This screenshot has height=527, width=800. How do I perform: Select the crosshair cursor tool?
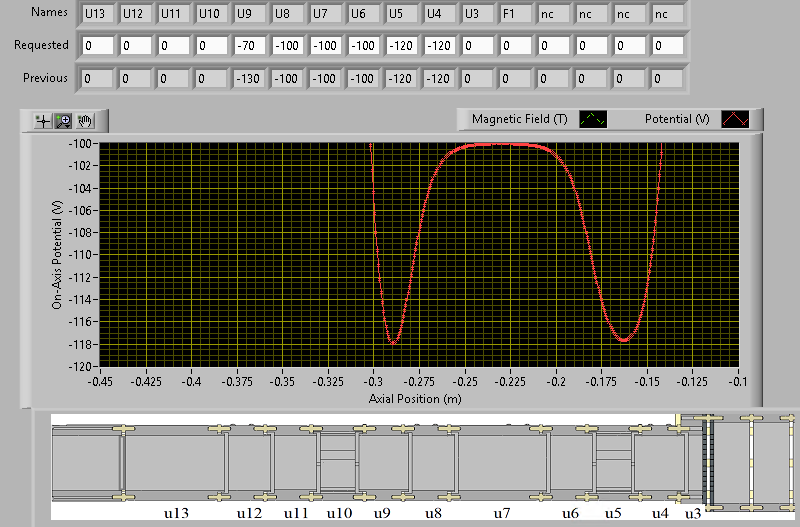[x=43, y=121]
